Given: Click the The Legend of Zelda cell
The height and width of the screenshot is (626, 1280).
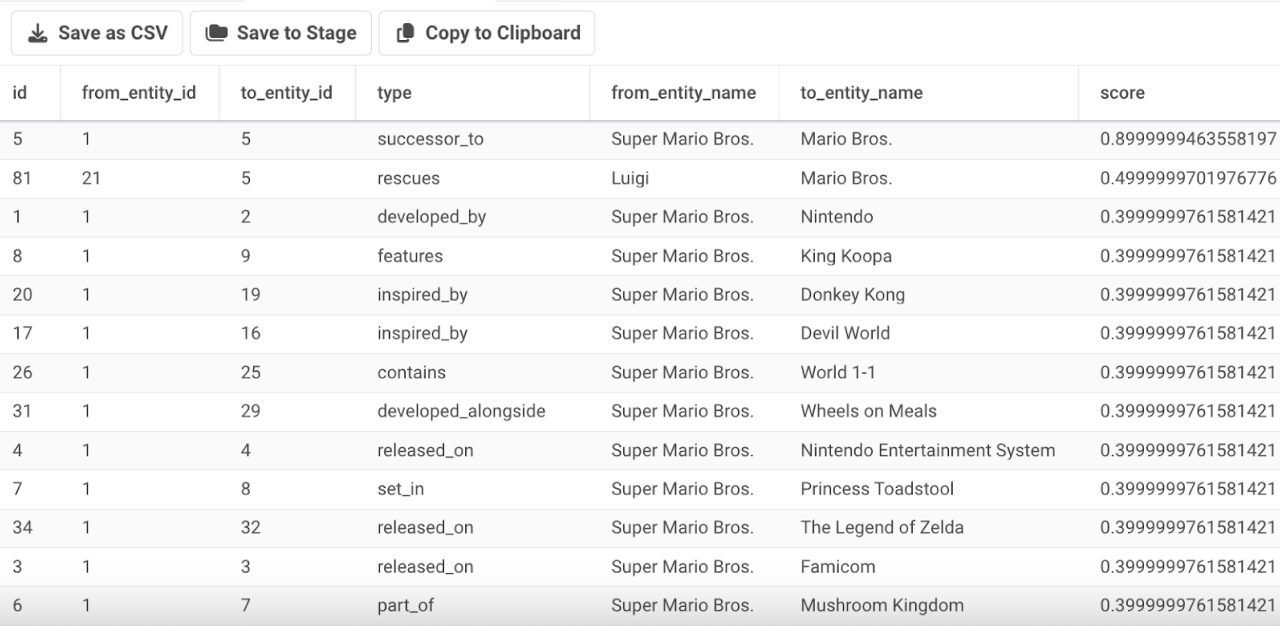Looking at the screenshot, I should pos(882,527).
